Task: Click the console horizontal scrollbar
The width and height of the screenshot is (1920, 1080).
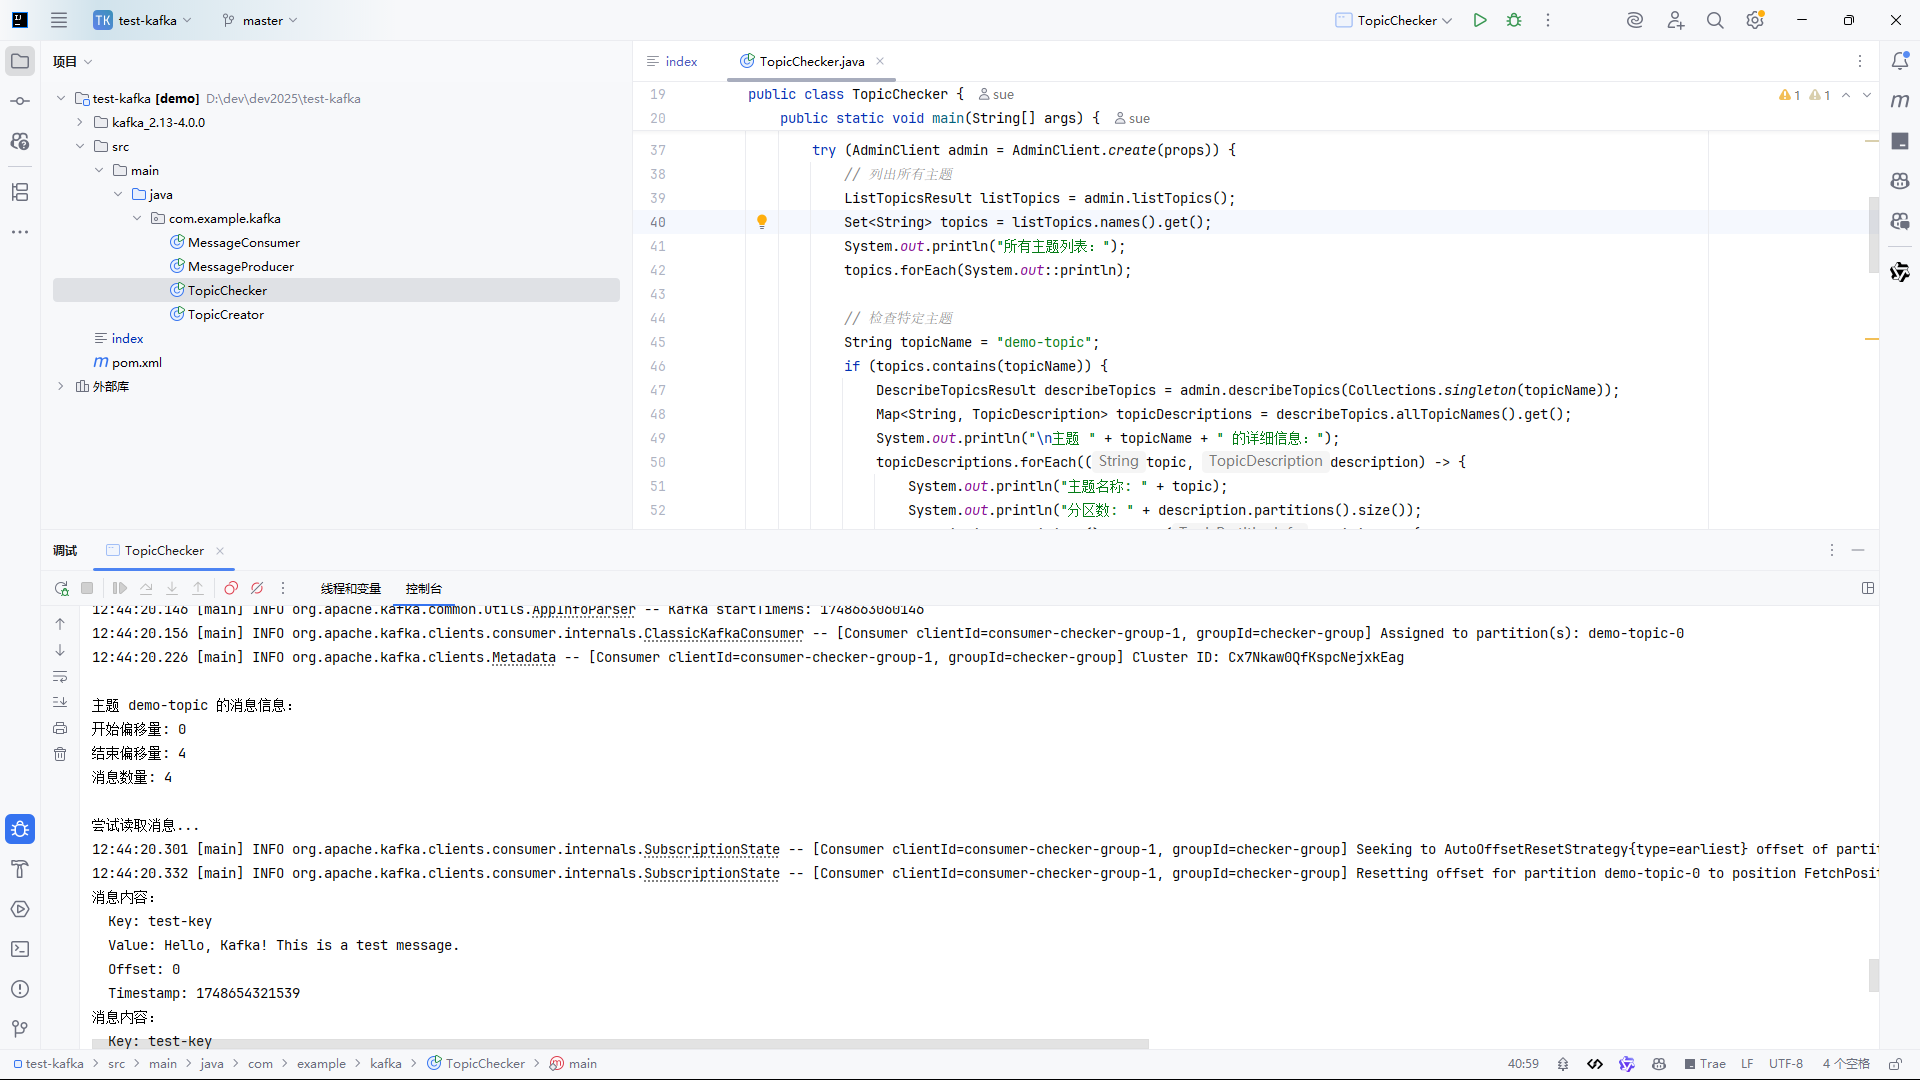Action: click(x=620, y=1044)
